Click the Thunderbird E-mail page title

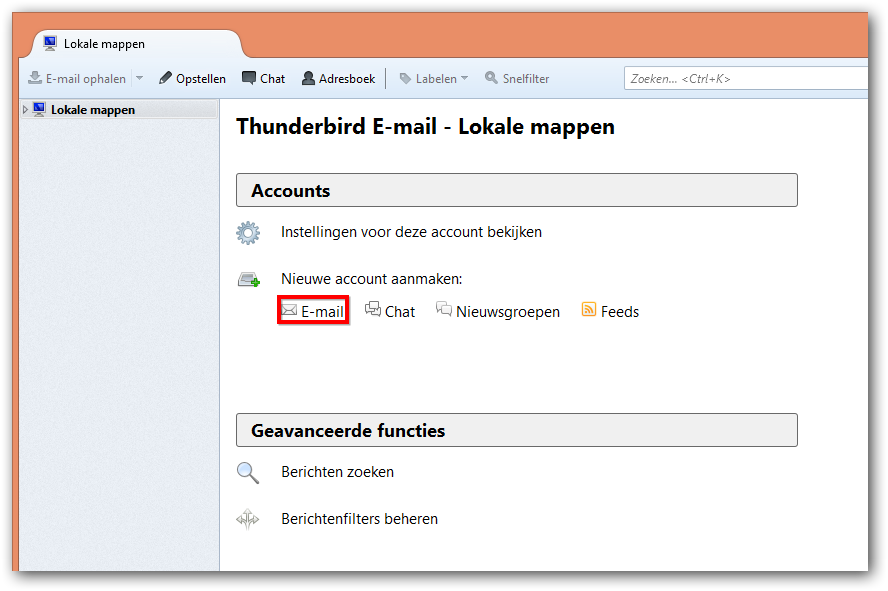click(x=425, y=127)
